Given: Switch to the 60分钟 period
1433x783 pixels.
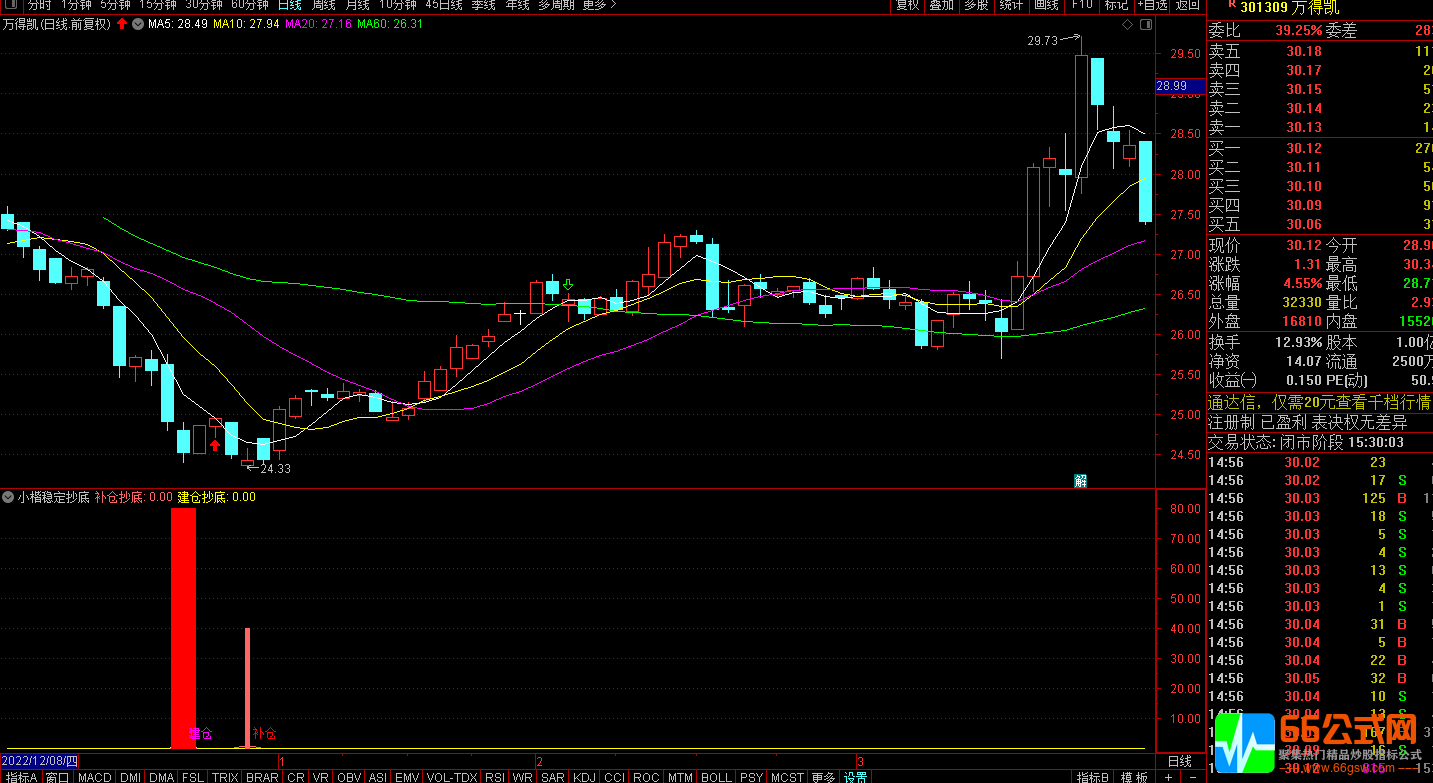Looking at the screenshot, I should (250, 5).
